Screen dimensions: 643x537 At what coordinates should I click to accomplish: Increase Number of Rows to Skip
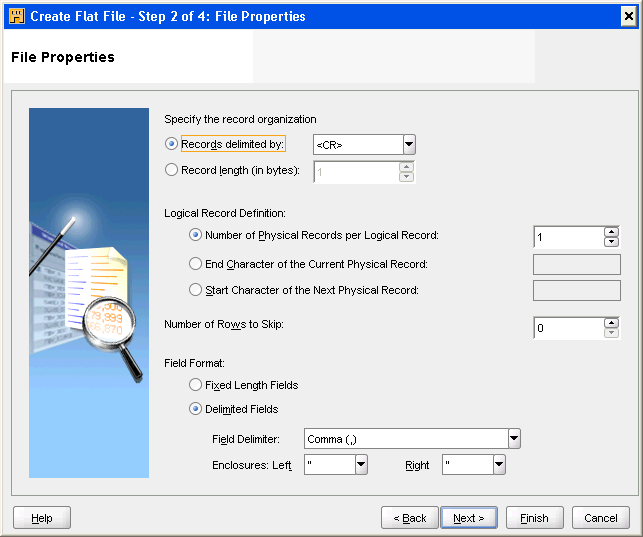coord(611,323)
